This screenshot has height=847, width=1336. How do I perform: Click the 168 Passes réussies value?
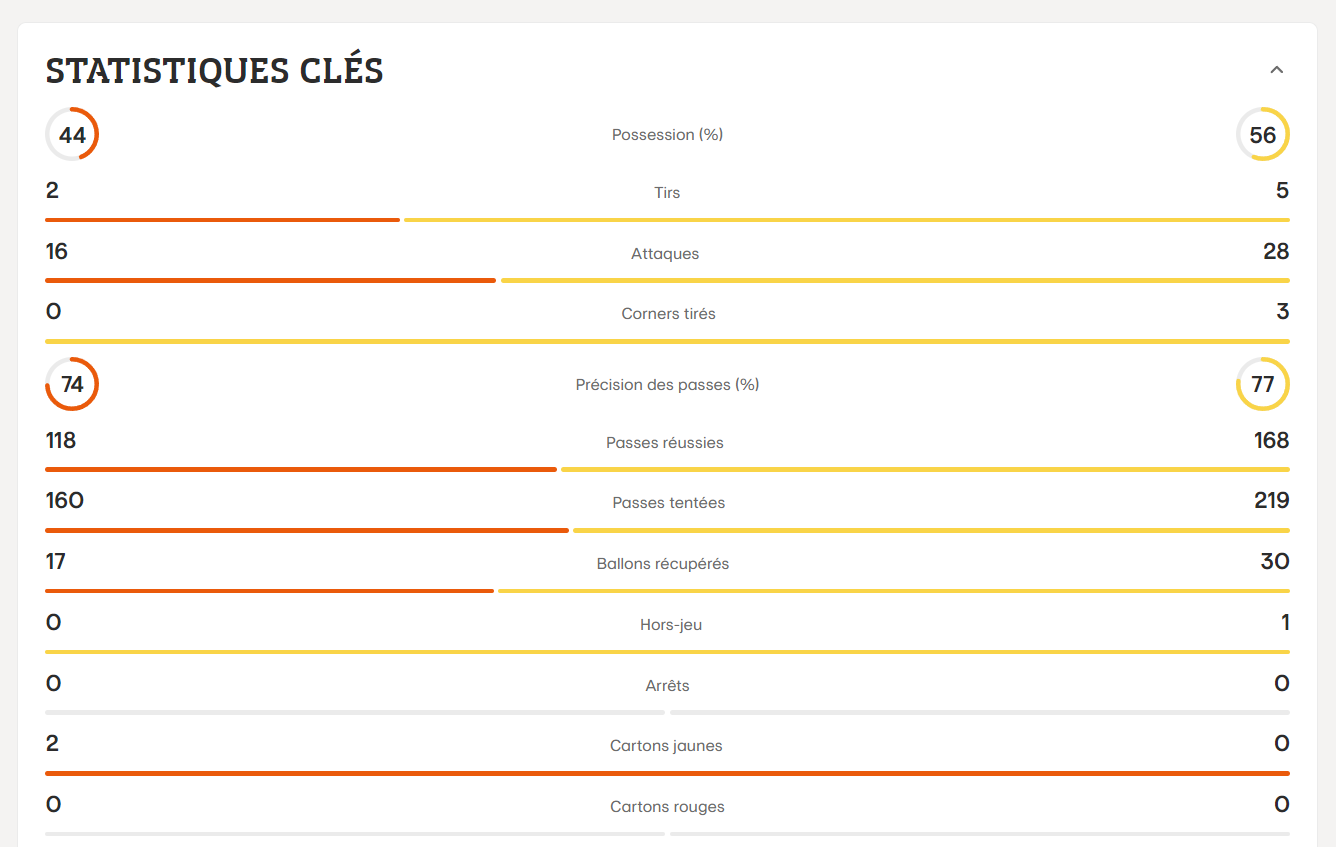point(1270,440)
